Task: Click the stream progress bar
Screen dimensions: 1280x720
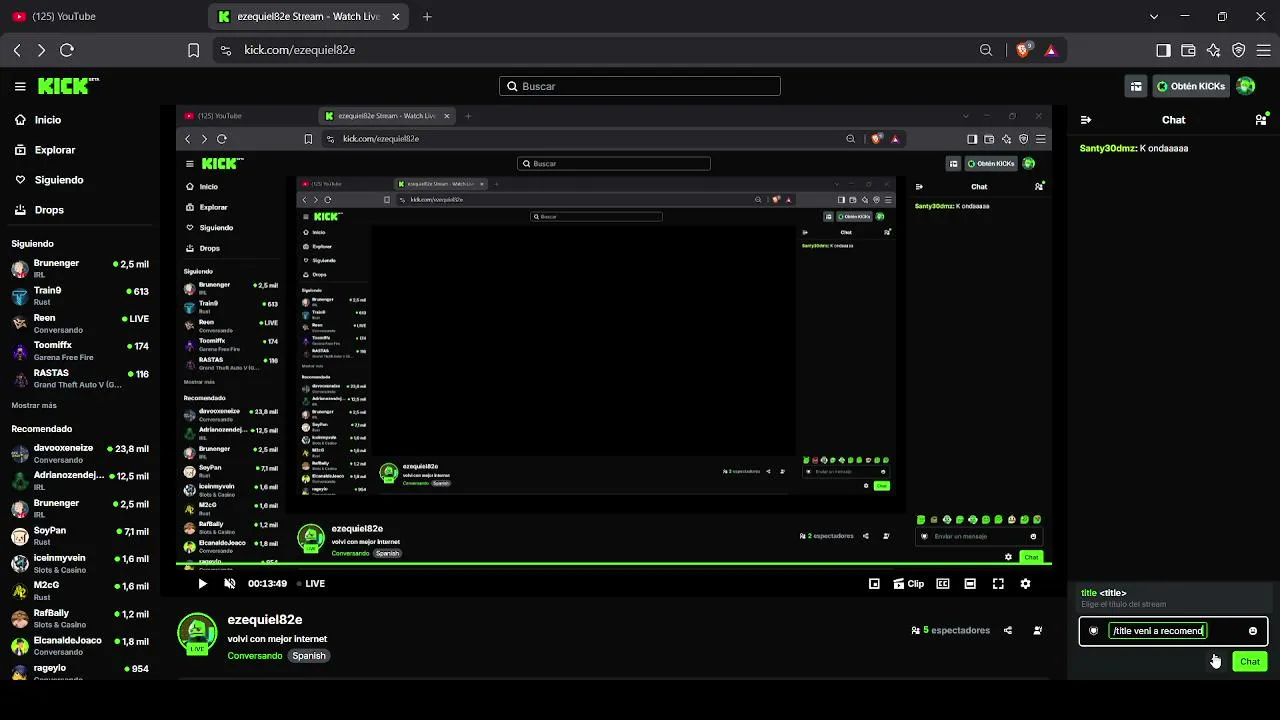Action: pos(614,565)
